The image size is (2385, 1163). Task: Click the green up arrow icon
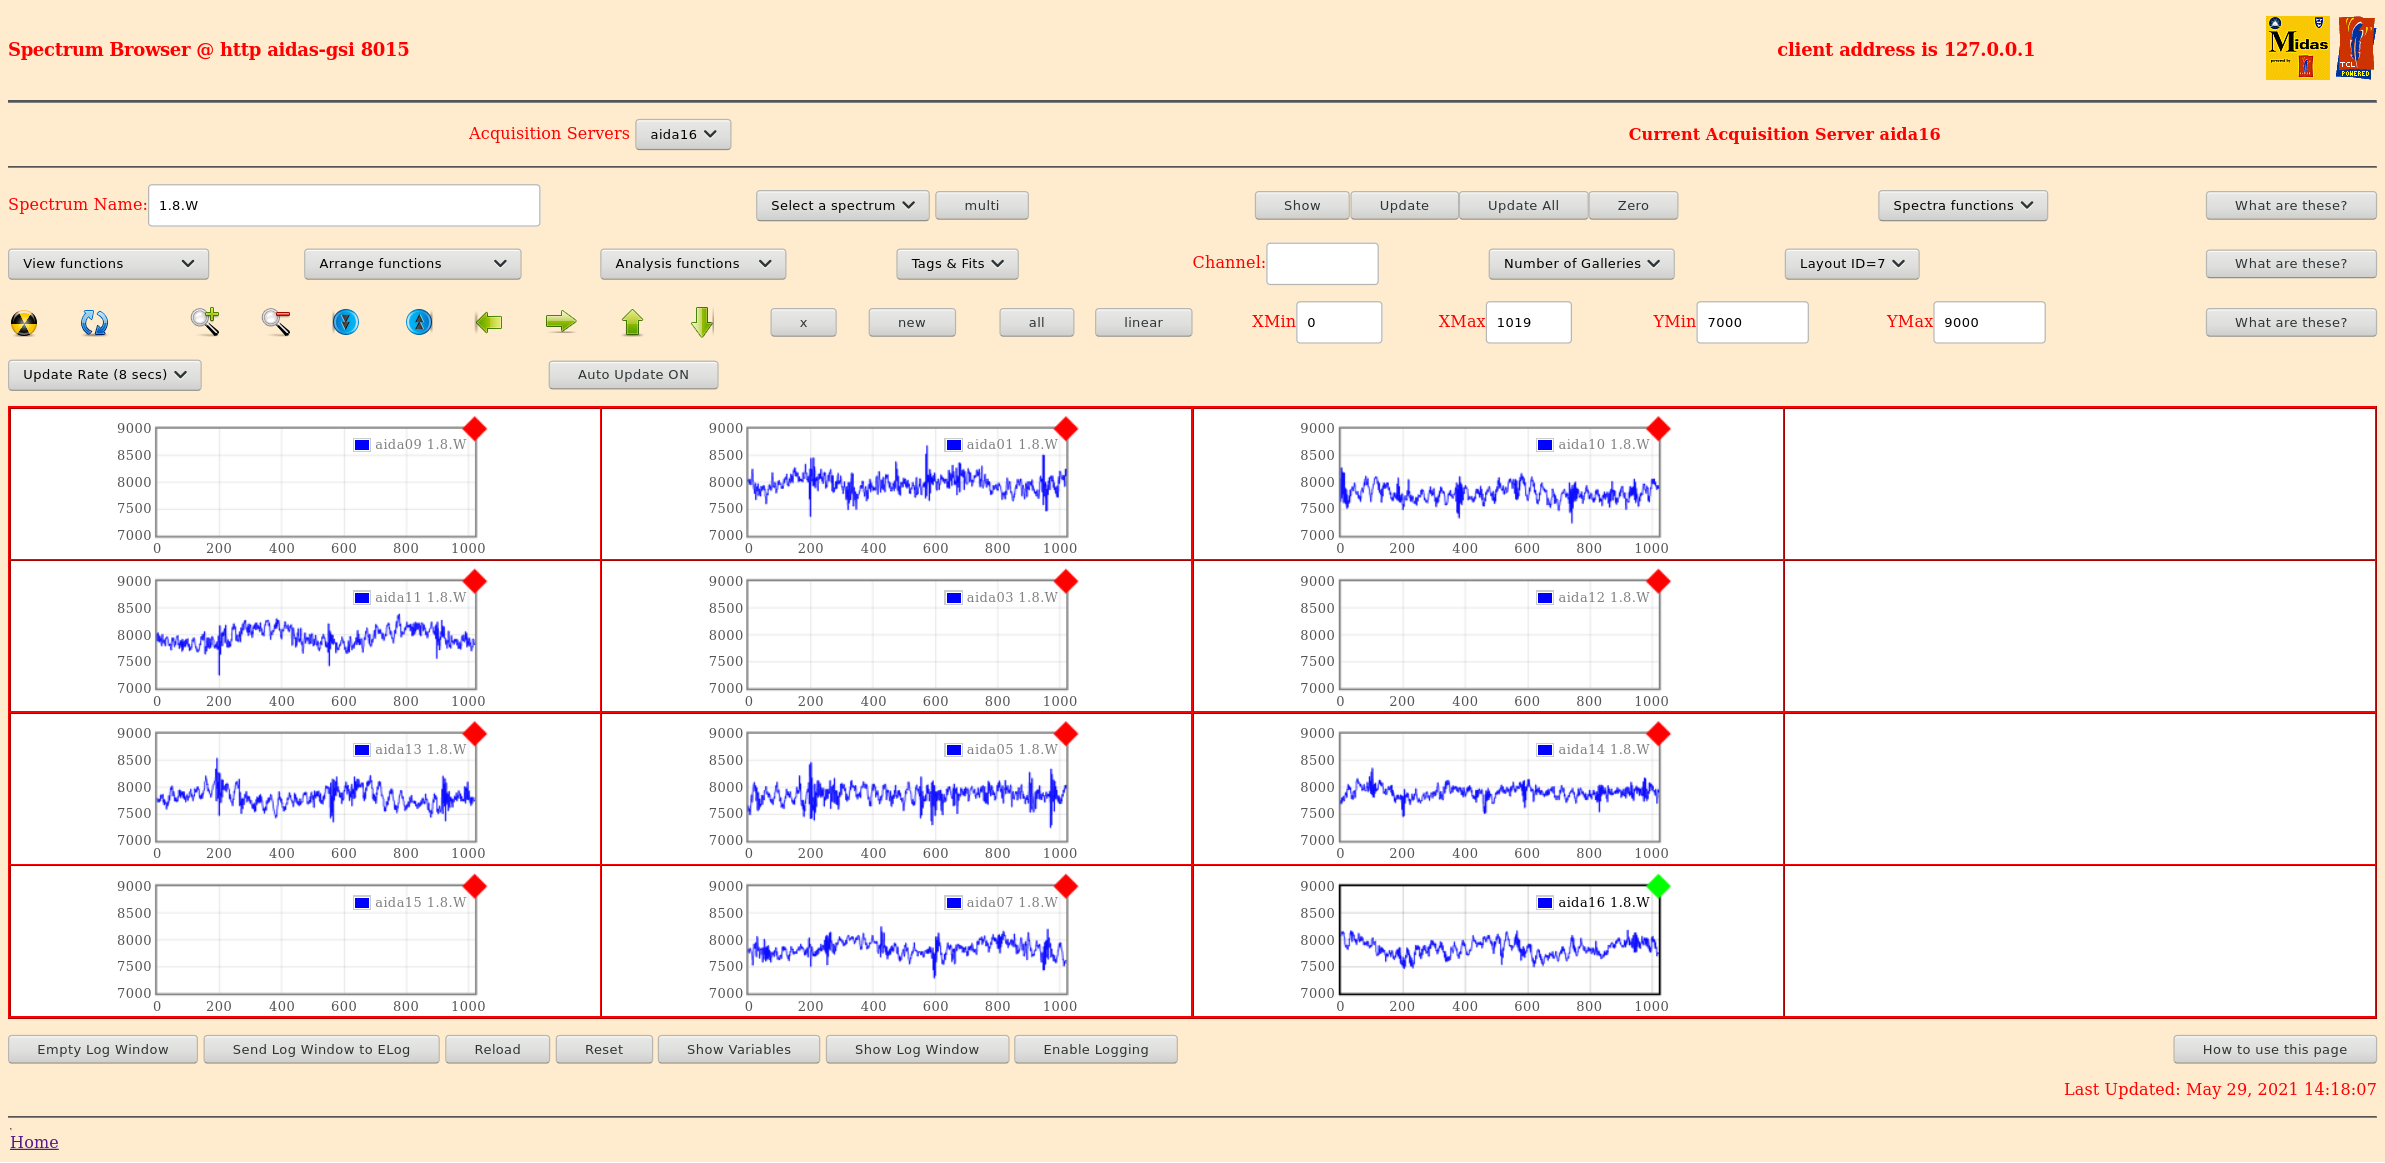[632, 322]
